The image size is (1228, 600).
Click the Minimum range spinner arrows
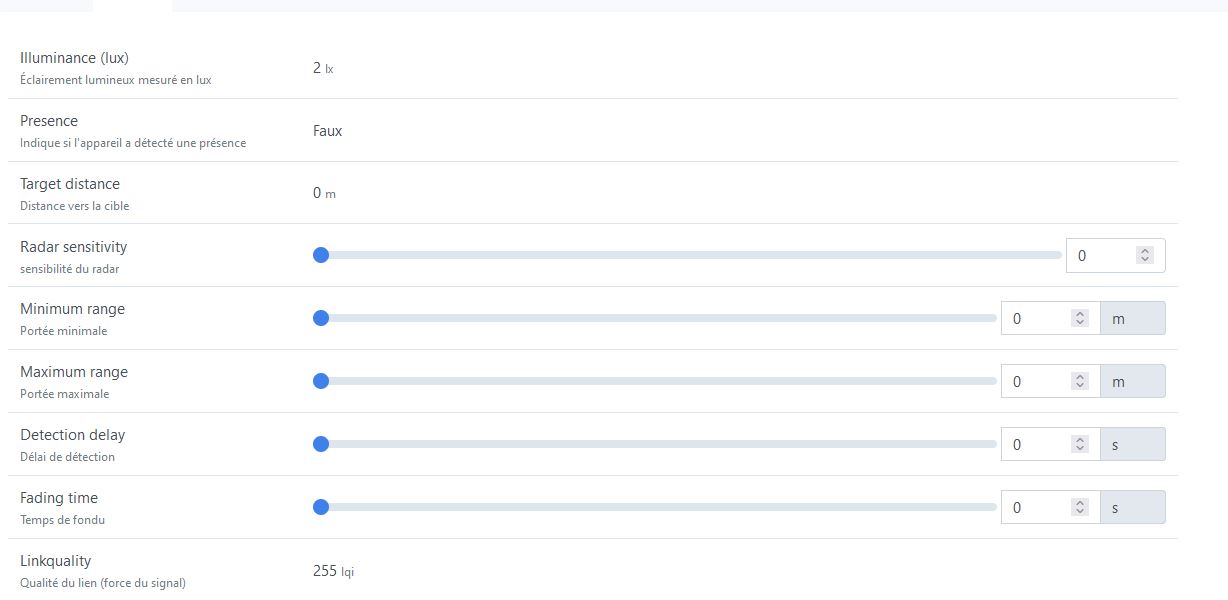pyautogui.click(x=1080, y=318)
